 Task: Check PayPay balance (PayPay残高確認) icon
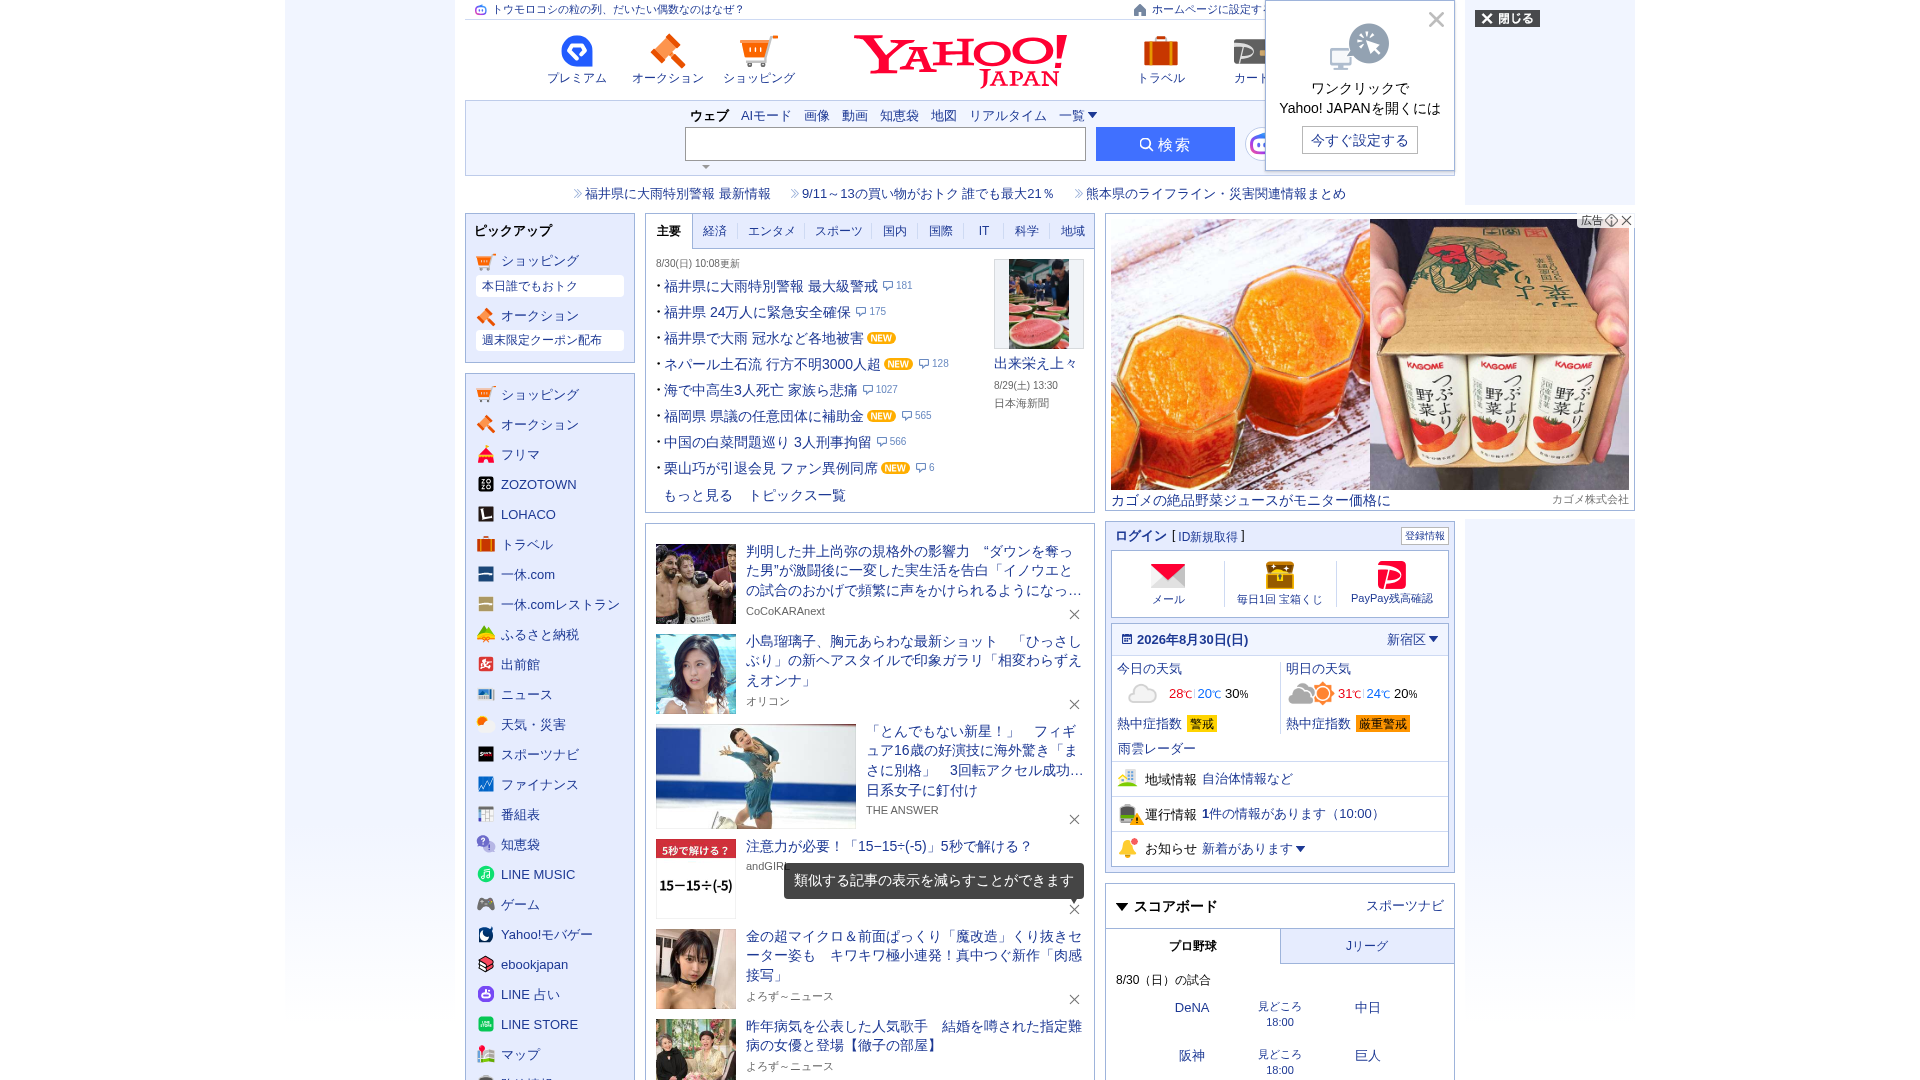pyautogui.click(x=1391, y=584)
